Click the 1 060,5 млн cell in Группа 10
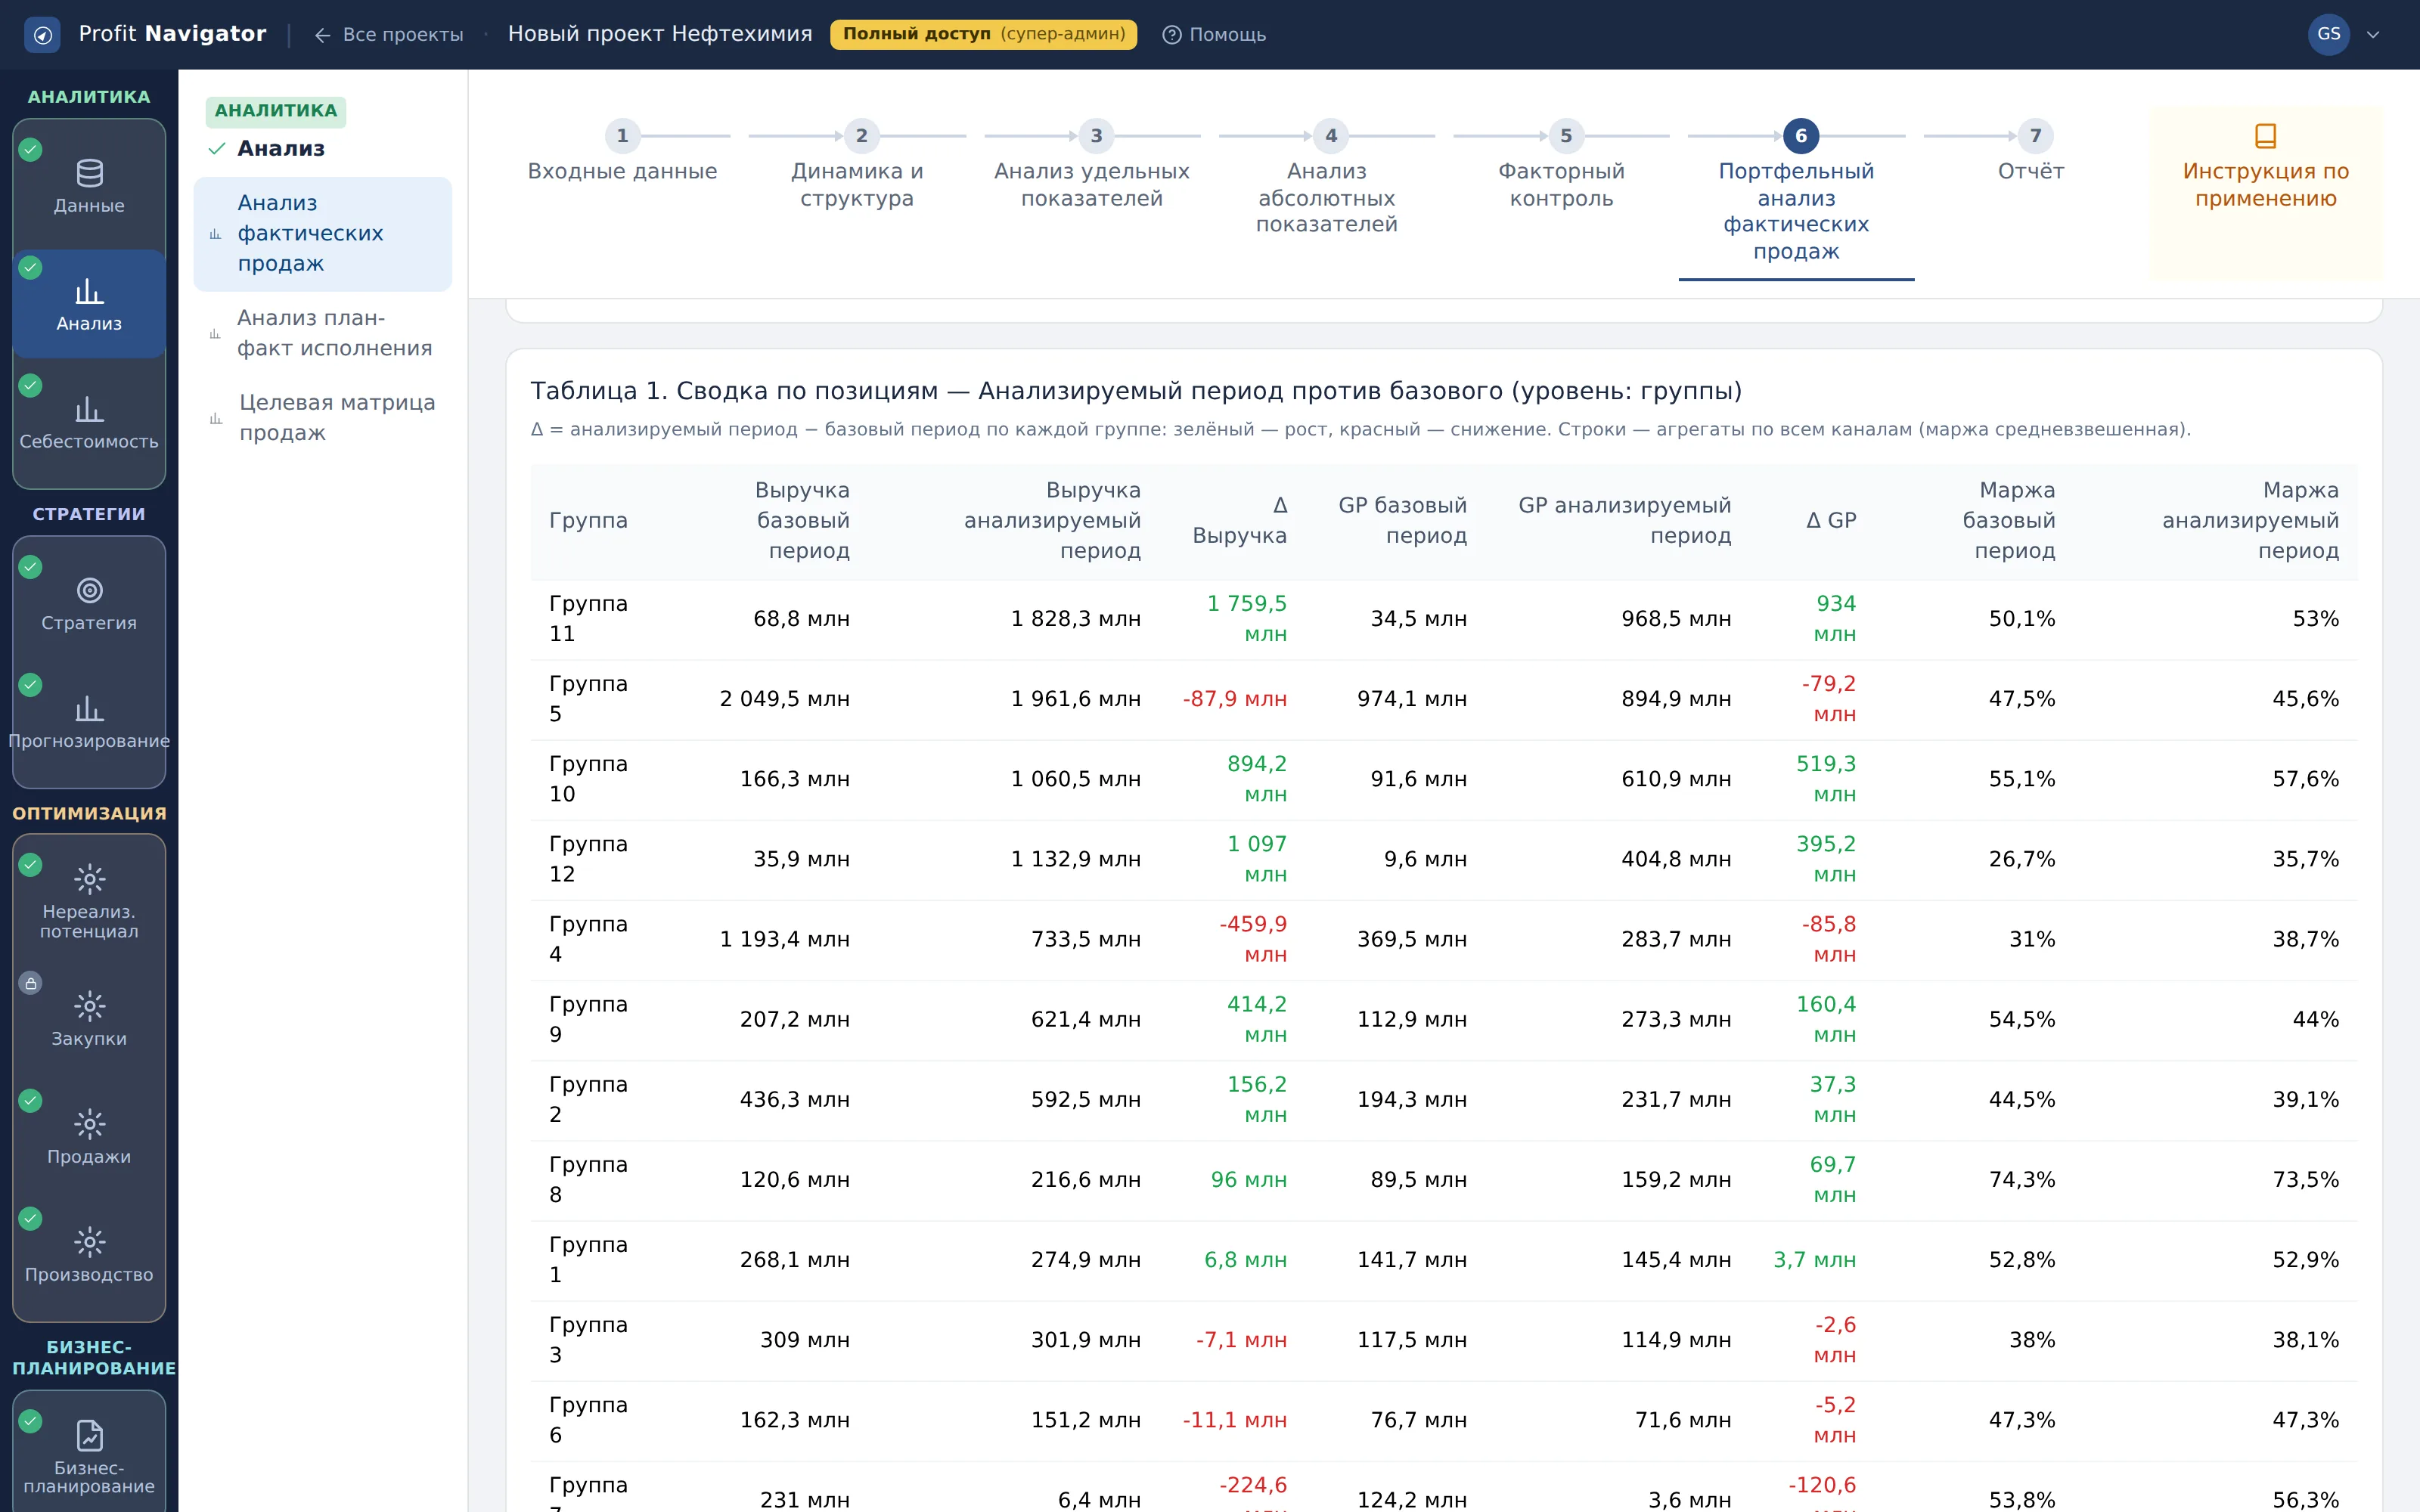 click(x=1075, y=779)
